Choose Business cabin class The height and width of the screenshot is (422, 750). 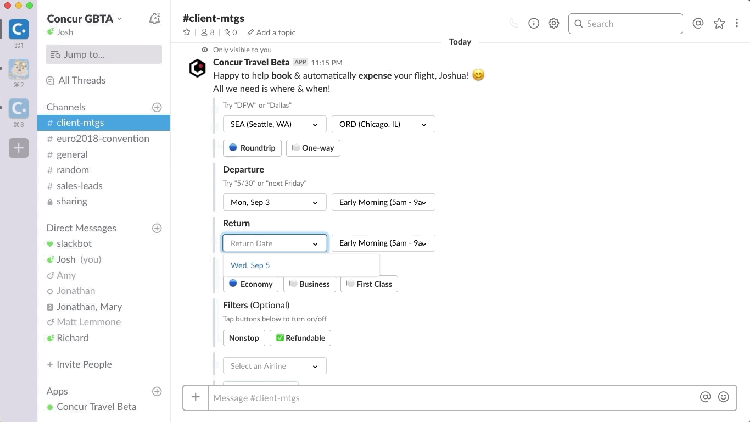309,284
